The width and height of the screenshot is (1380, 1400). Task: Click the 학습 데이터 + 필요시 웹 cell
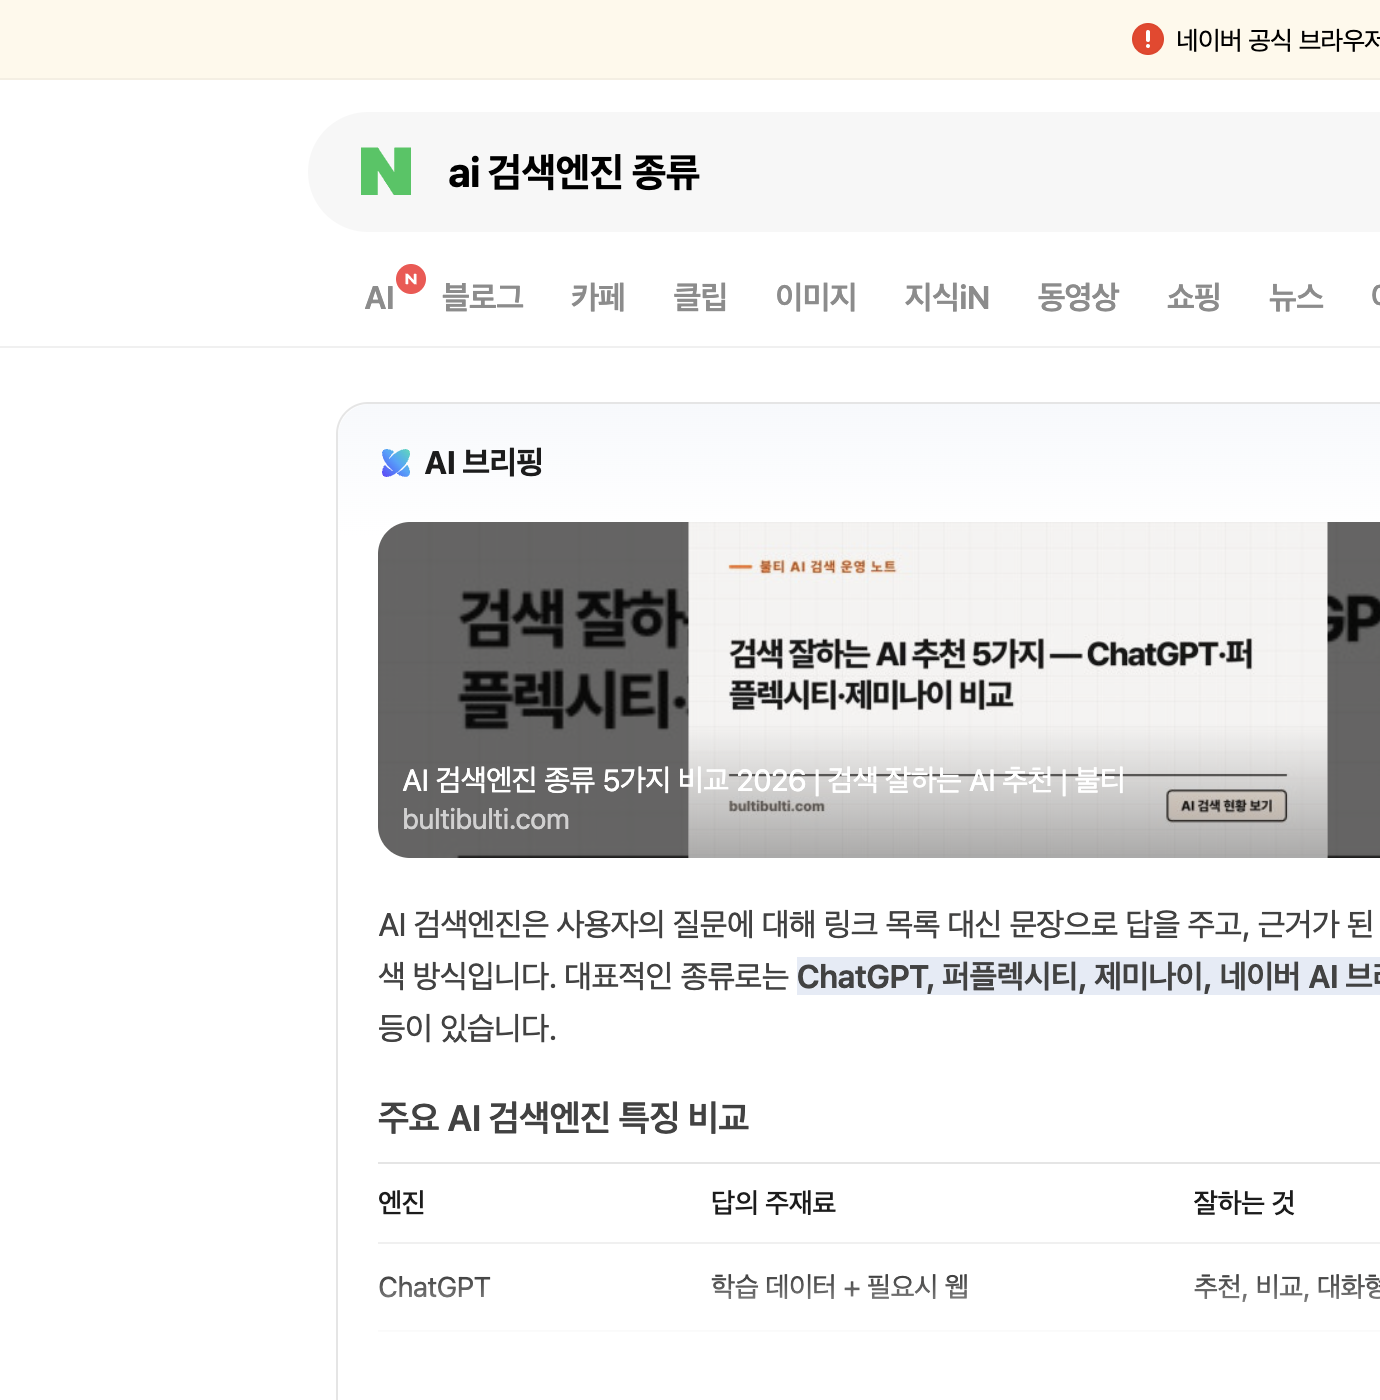pyautogui.click(x=840, y=1287)
